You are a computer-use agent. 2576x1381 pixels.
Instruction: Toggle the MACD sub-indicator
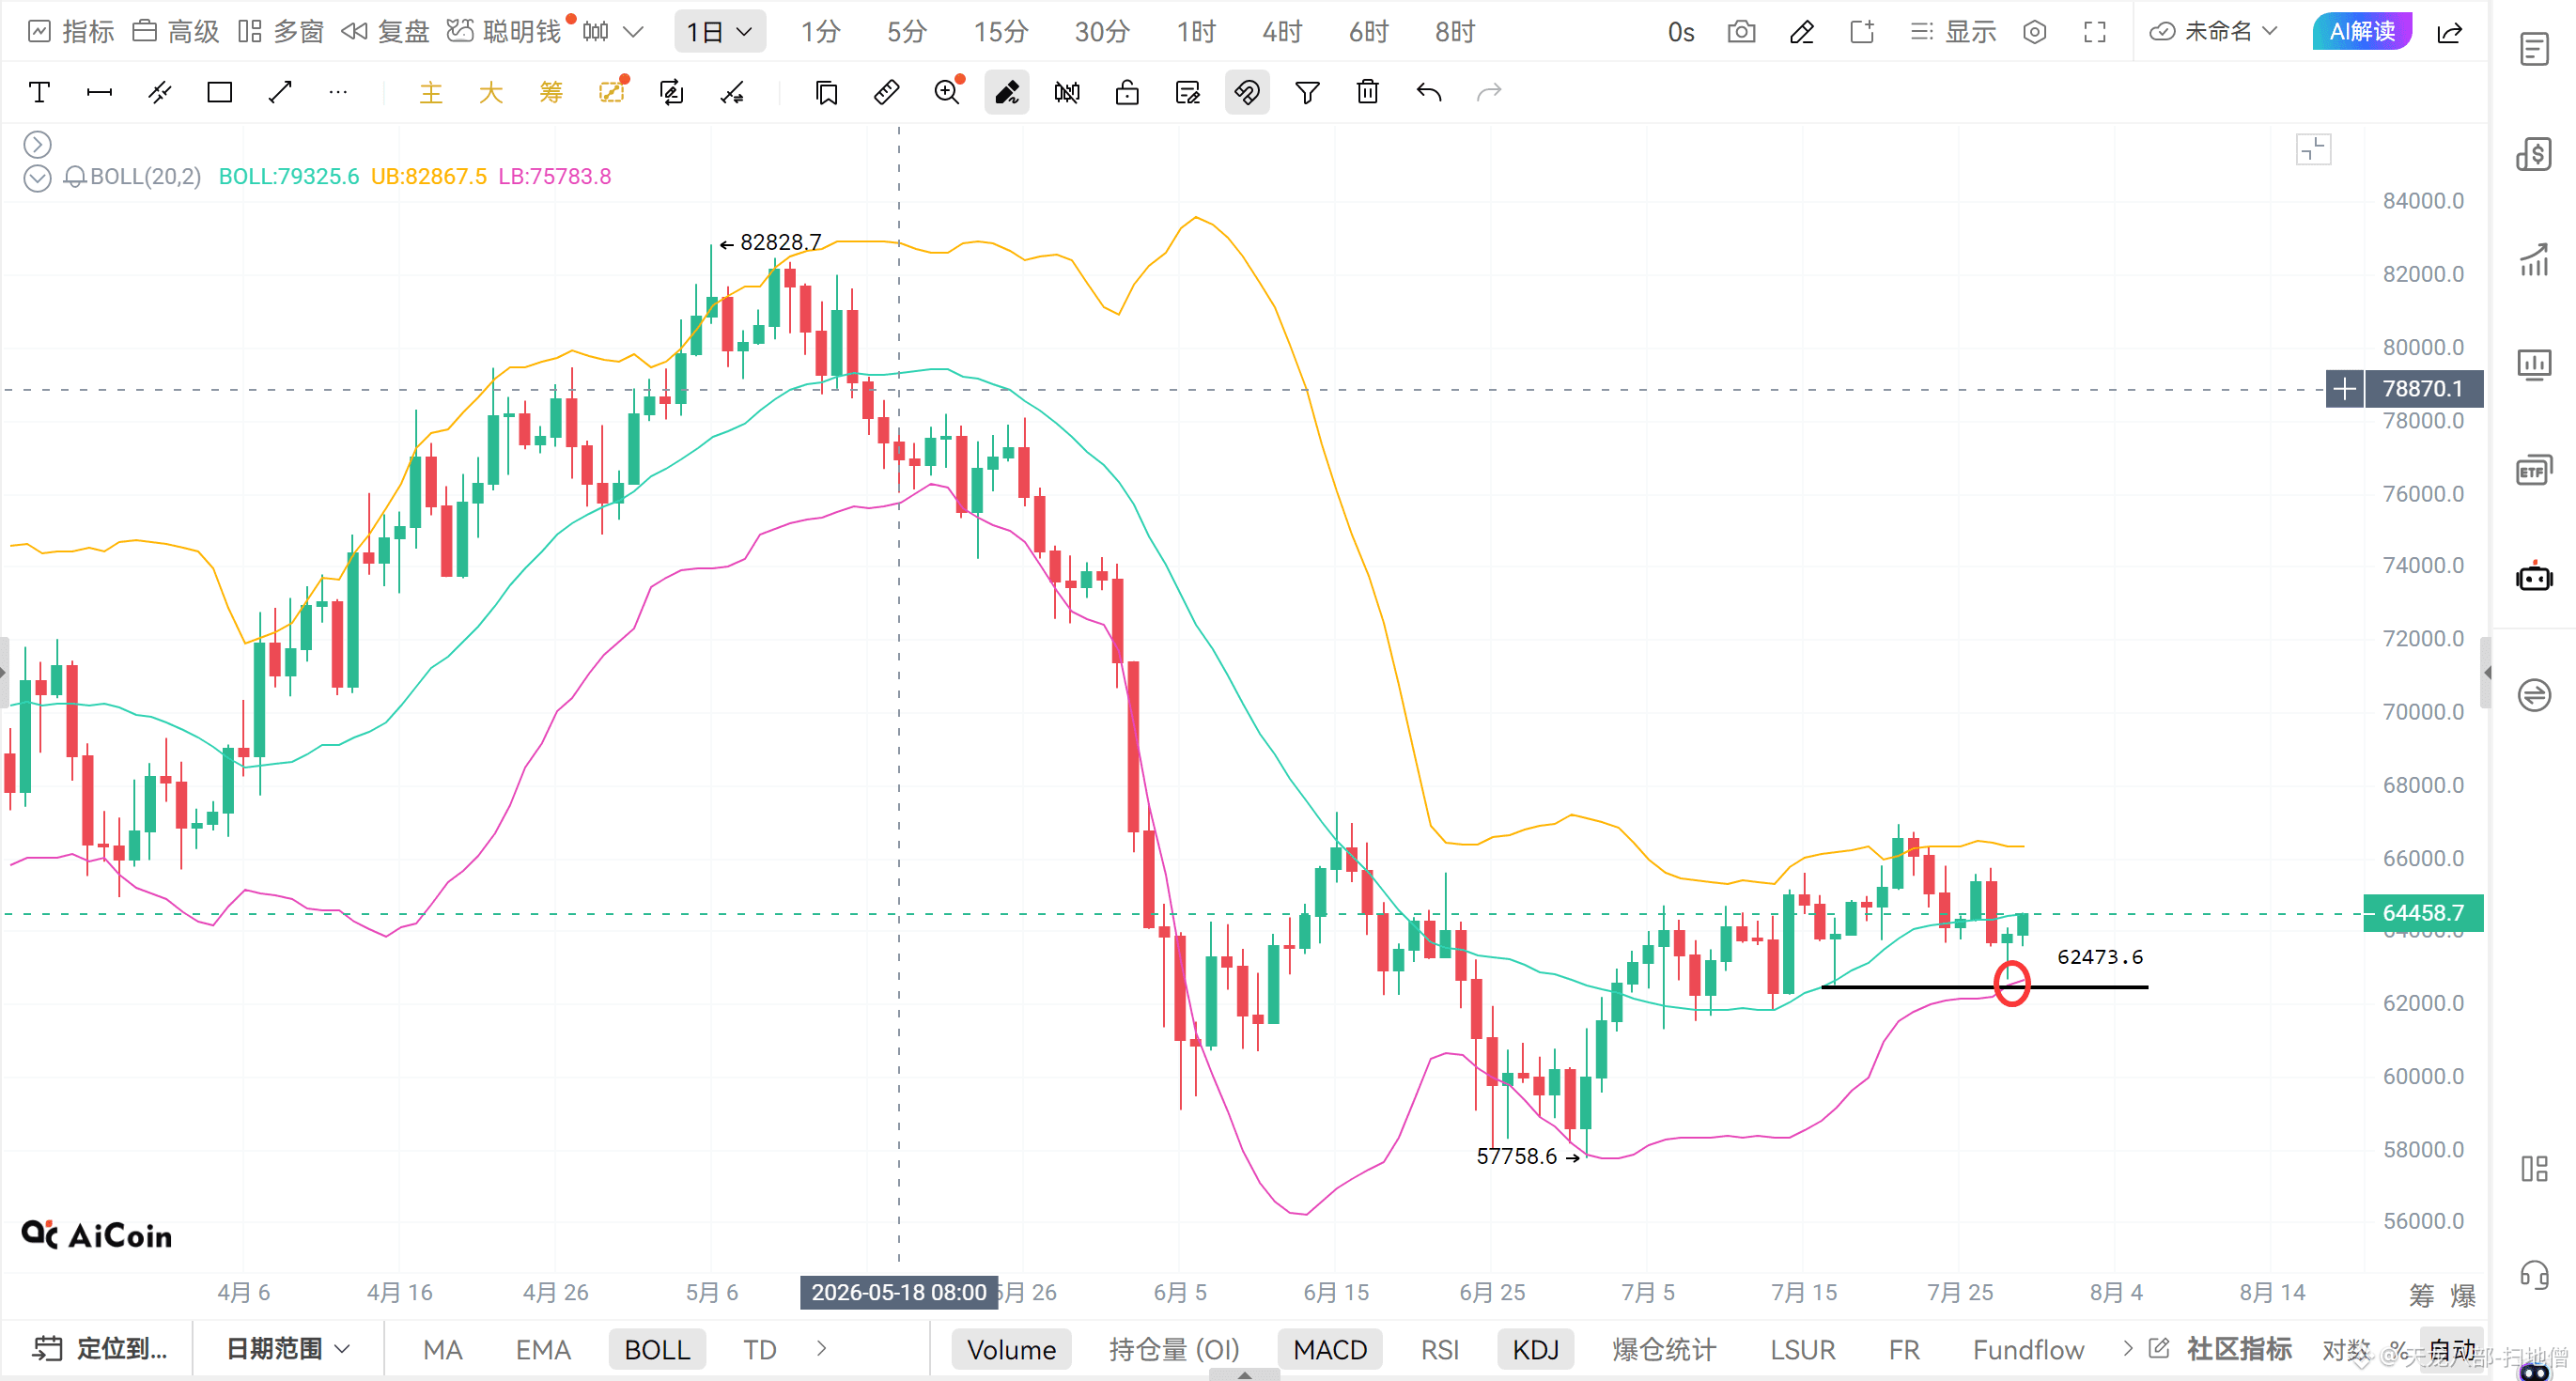[1330, 1349]
